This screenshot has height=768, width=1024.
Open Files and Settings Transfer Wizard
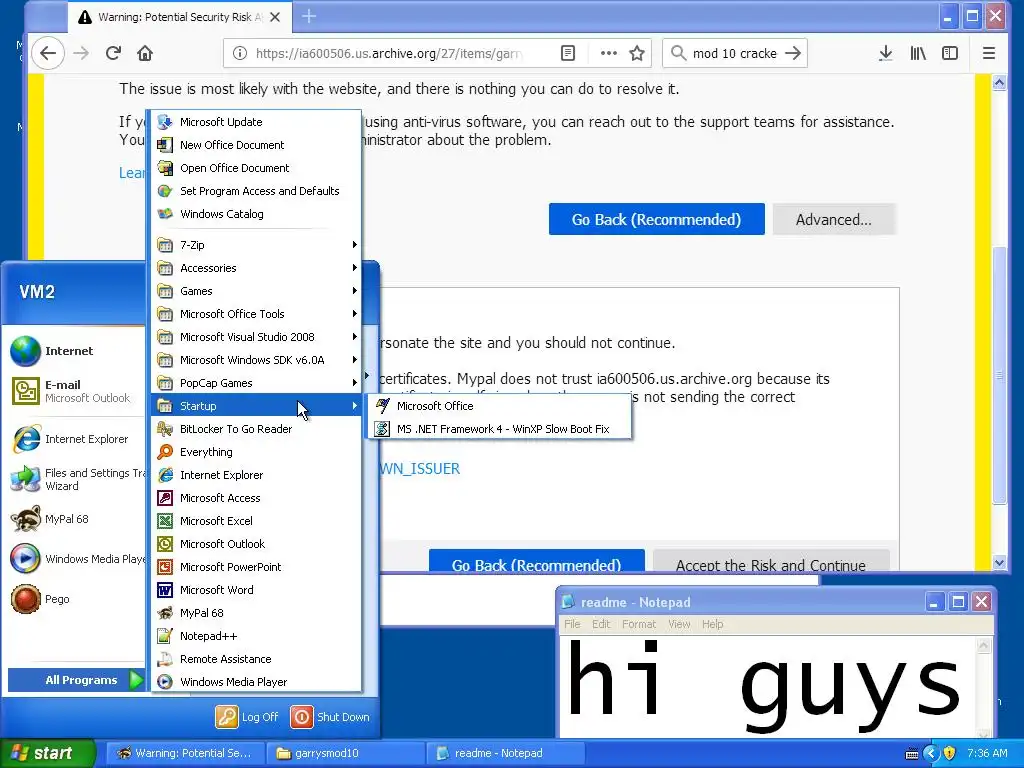75,479
